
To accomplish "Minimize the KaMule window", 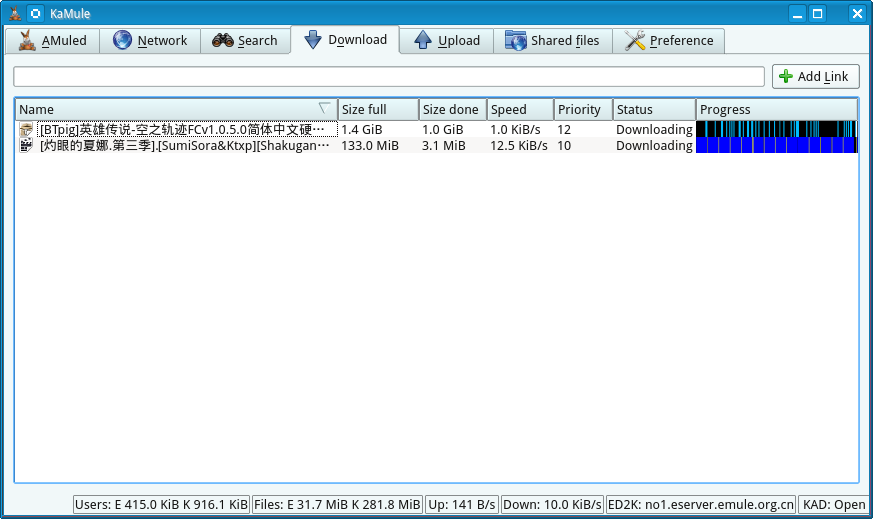I will 797,13.
